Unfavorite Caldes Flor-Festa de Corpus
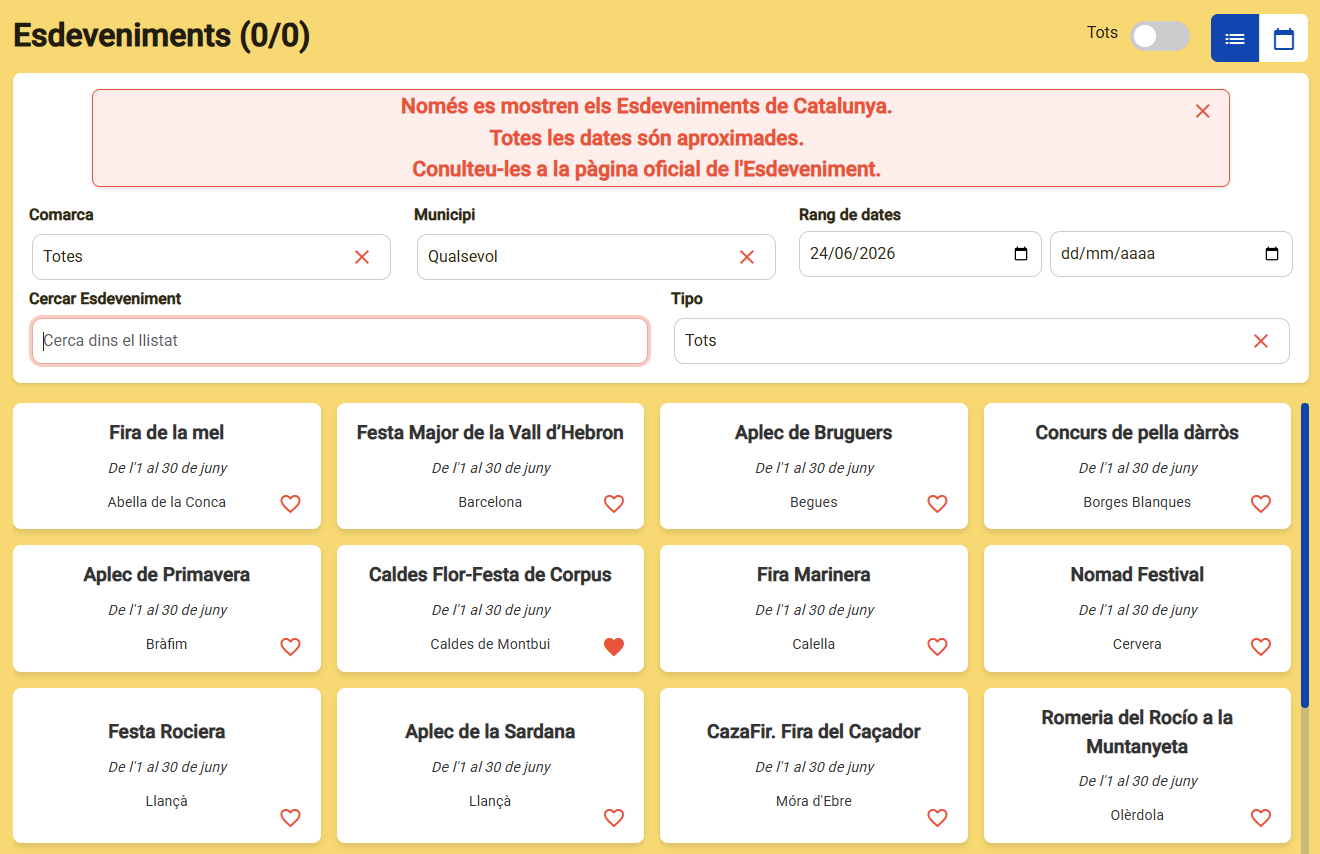The height and width of the screenshot is (854, 1320). tap(614, 647)
